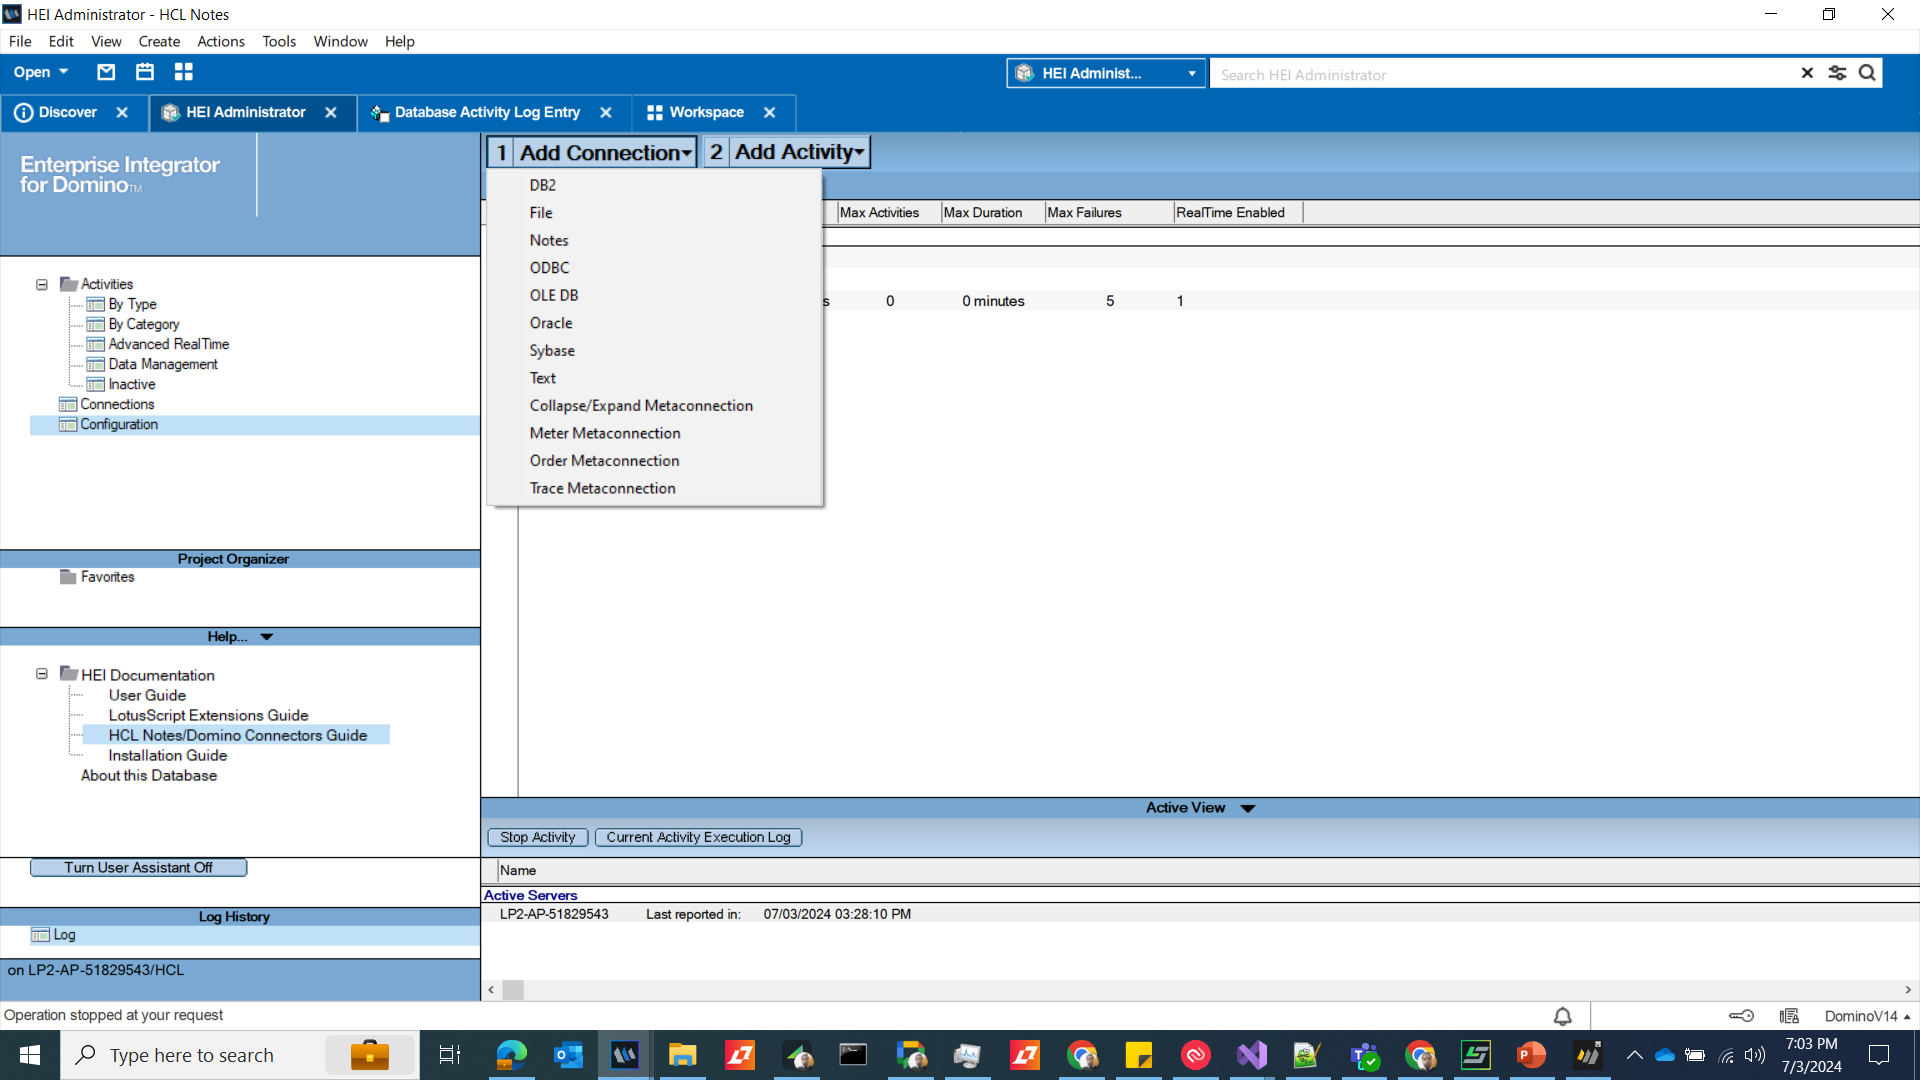
Task: Click the Windows Start button
Action: (x=30, y=1055)
